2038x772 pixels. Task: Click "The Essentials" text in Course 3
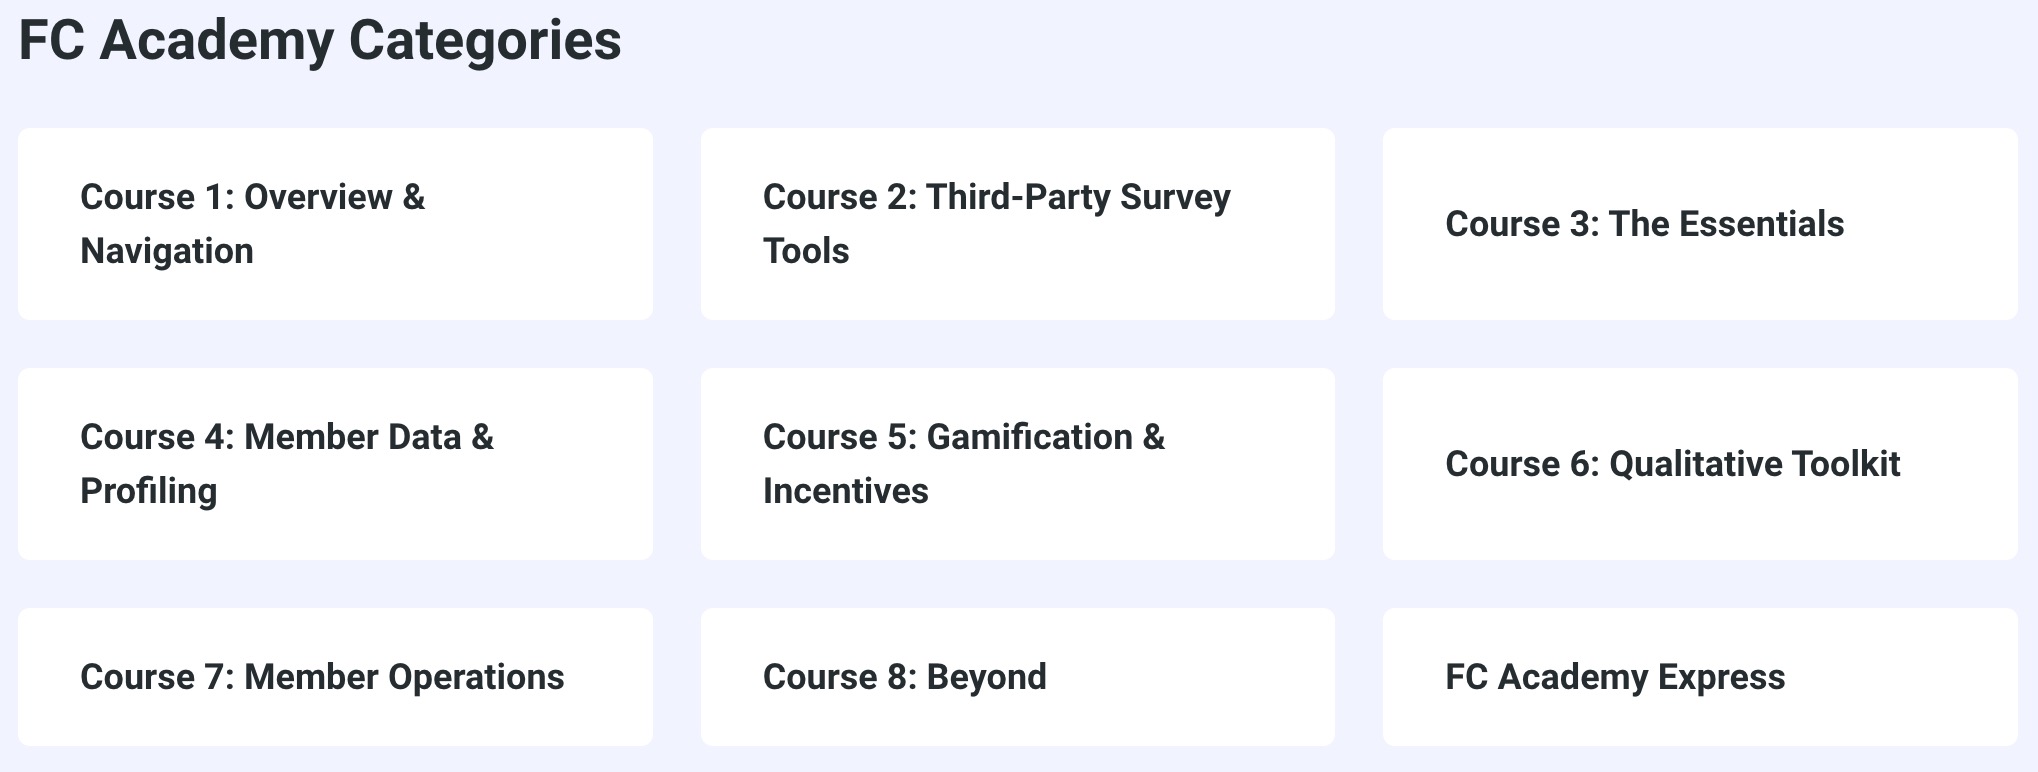point(1726,224)
